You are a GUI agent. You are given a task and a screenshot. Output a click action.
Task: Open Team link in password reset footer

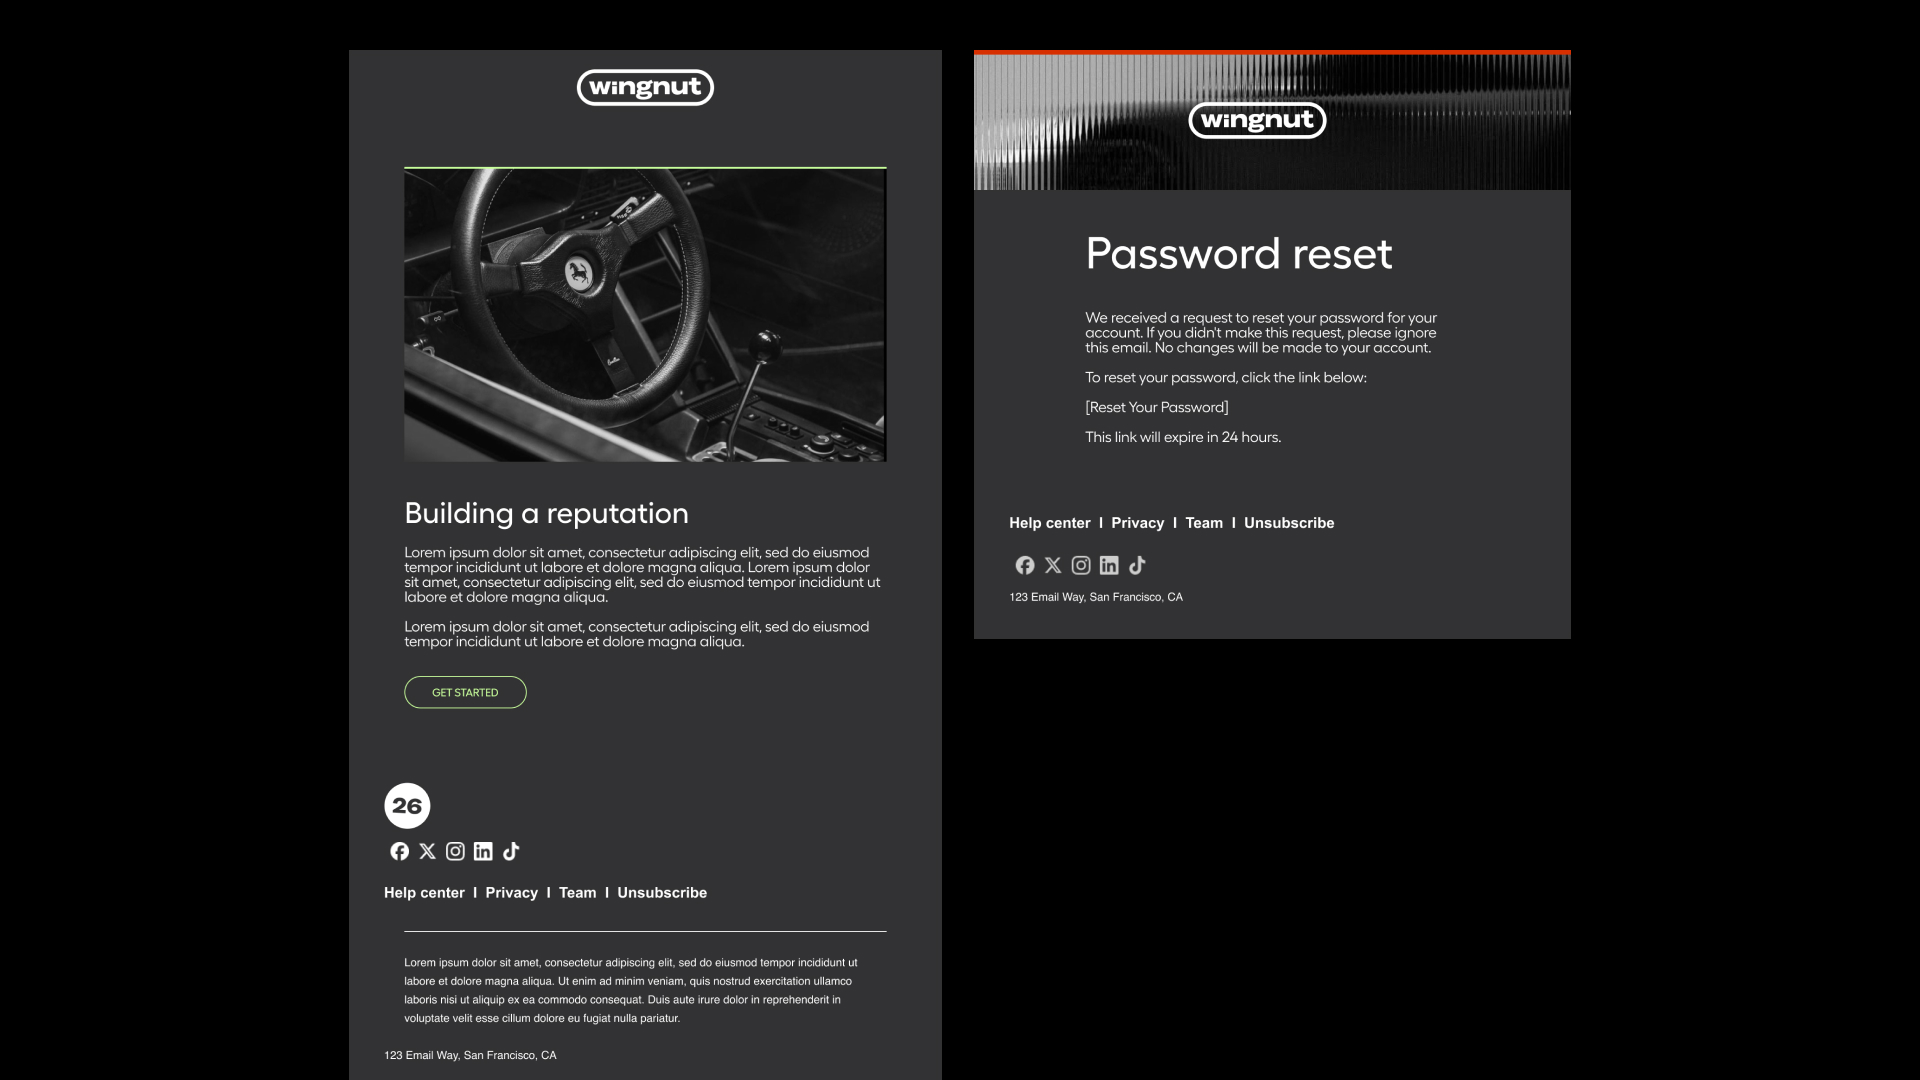(x=1204, y=523)
